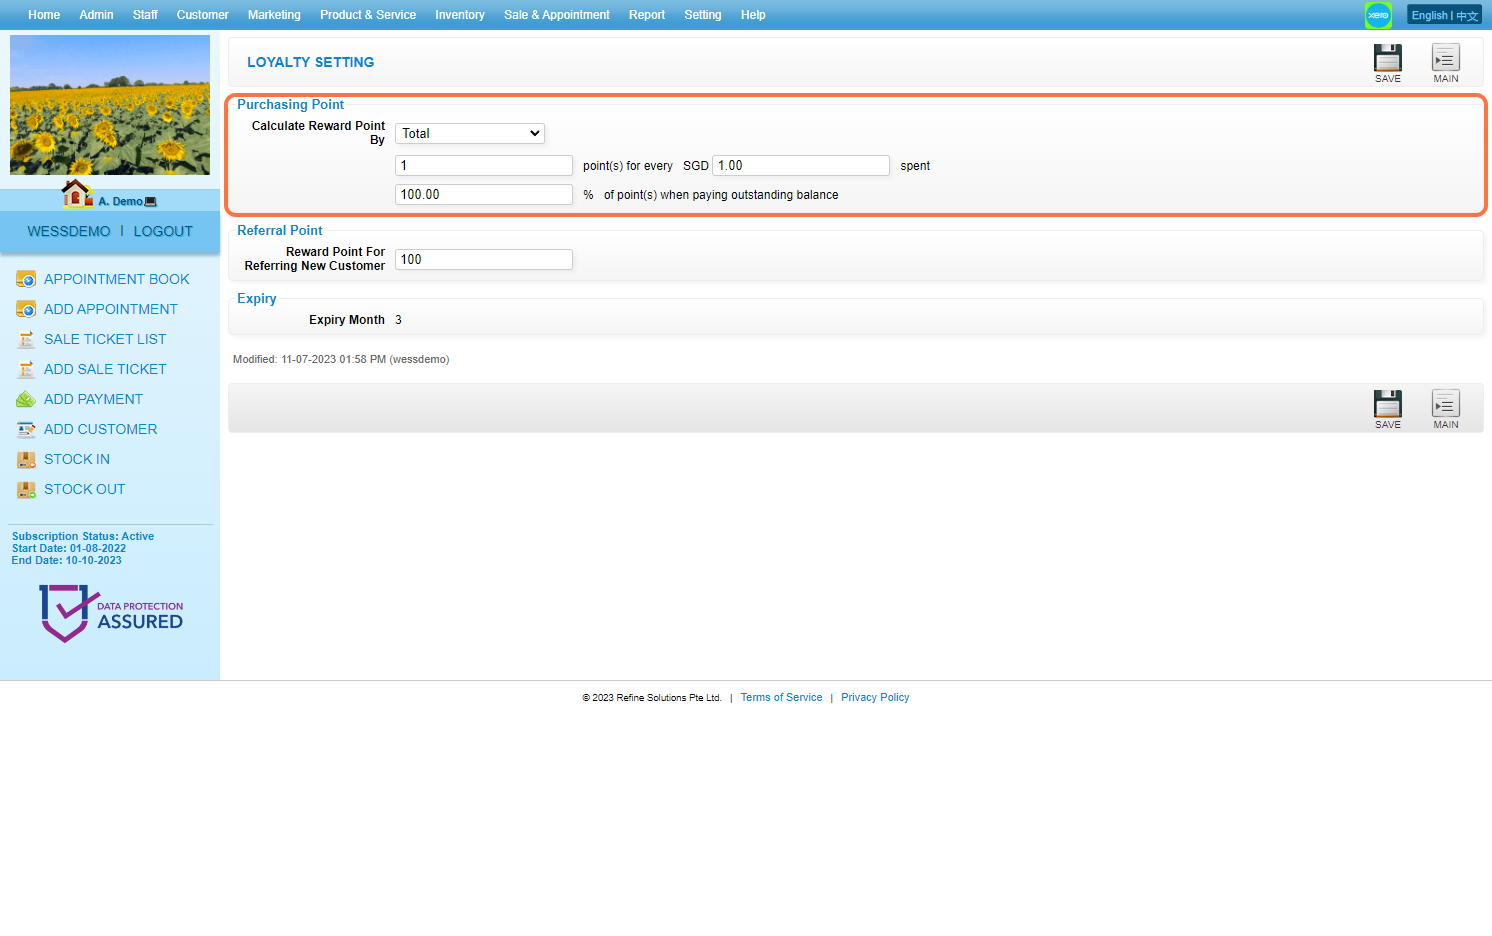Click the sunflower field profile photo
The height and width of the screenshot is (936, 1492).
tap(110, 105)
